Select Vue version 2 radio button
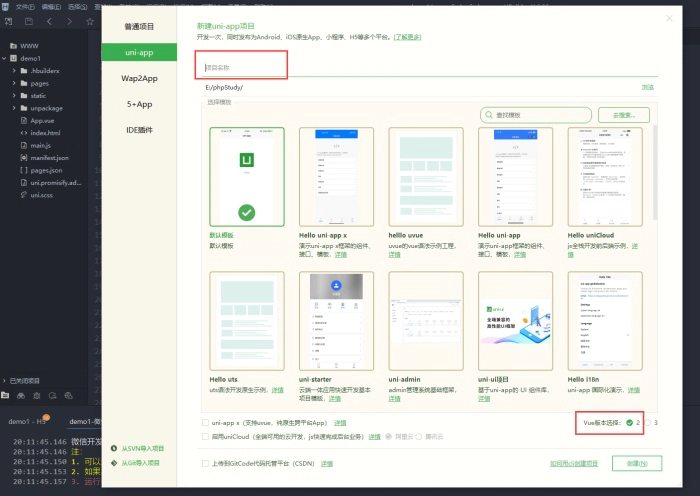The width and height of the screenshot is (700, 496). click(629, 422)
